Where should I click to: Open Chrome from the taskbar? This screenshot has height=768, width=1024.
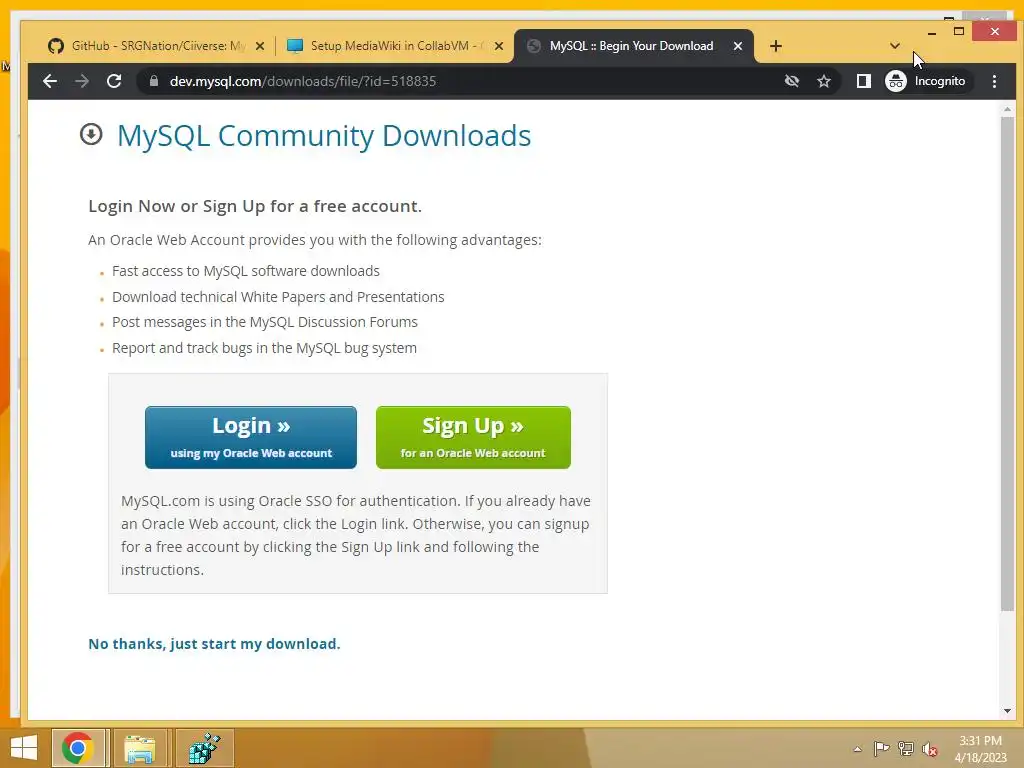click(x=78, y=748)
